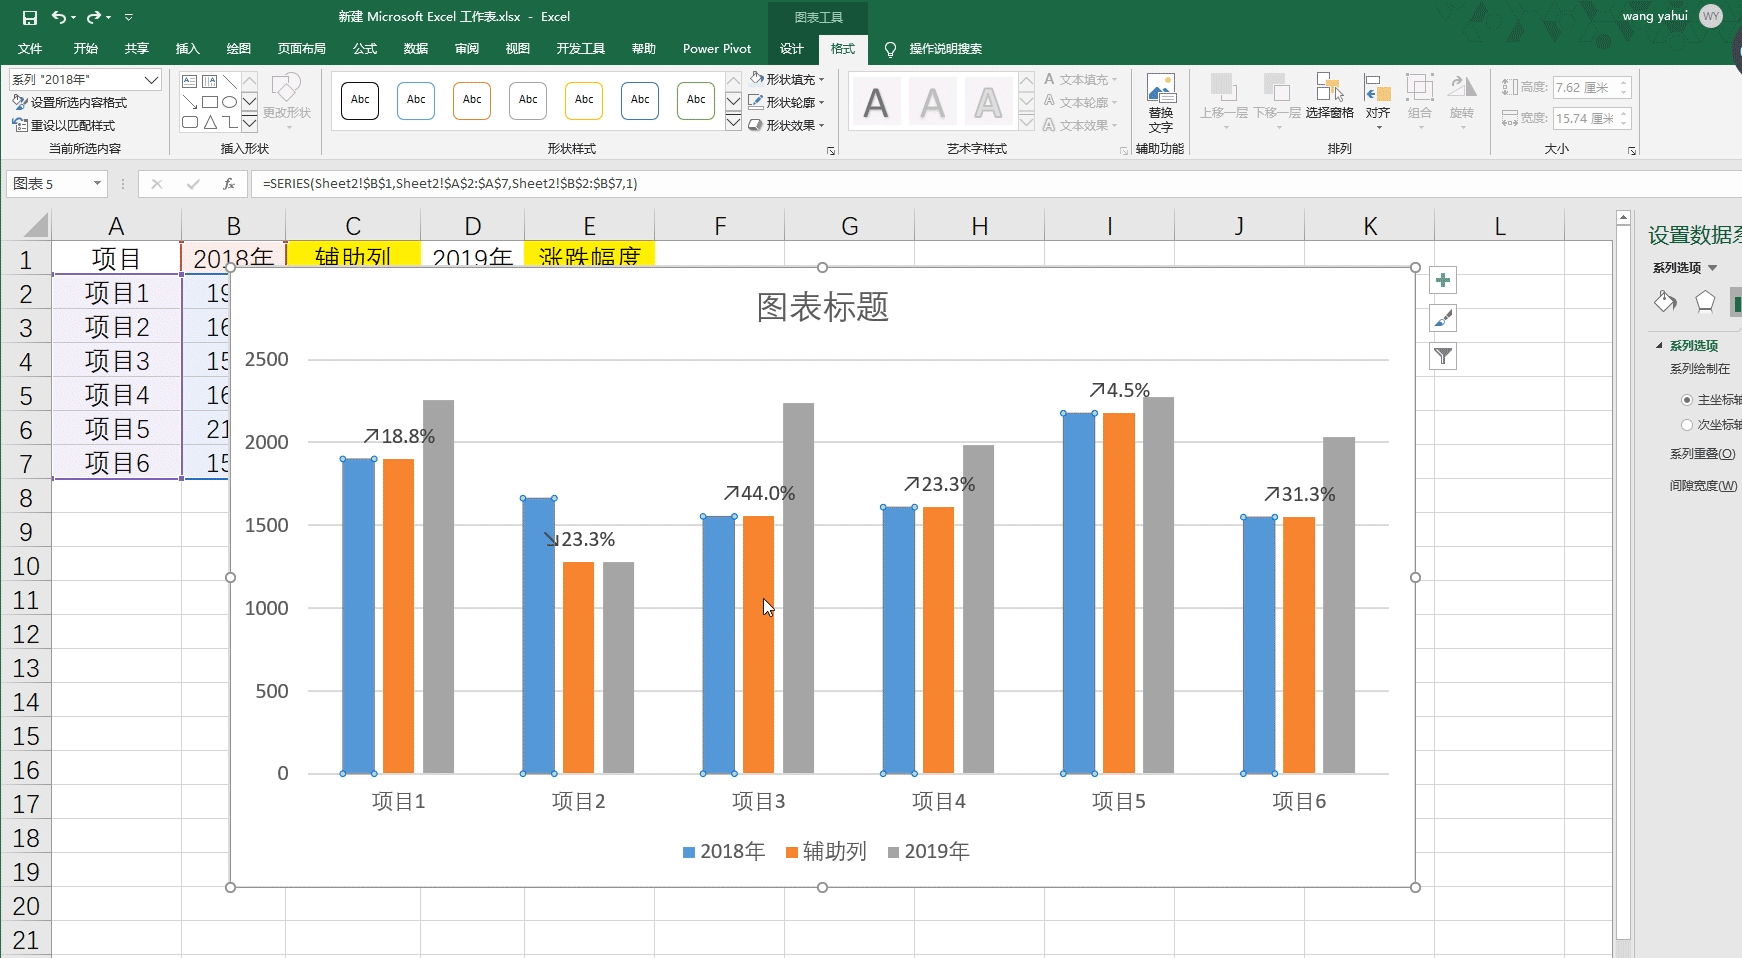1742x958 pixels.
Task: Click legend entry 2019年
Action: point(929,851)
